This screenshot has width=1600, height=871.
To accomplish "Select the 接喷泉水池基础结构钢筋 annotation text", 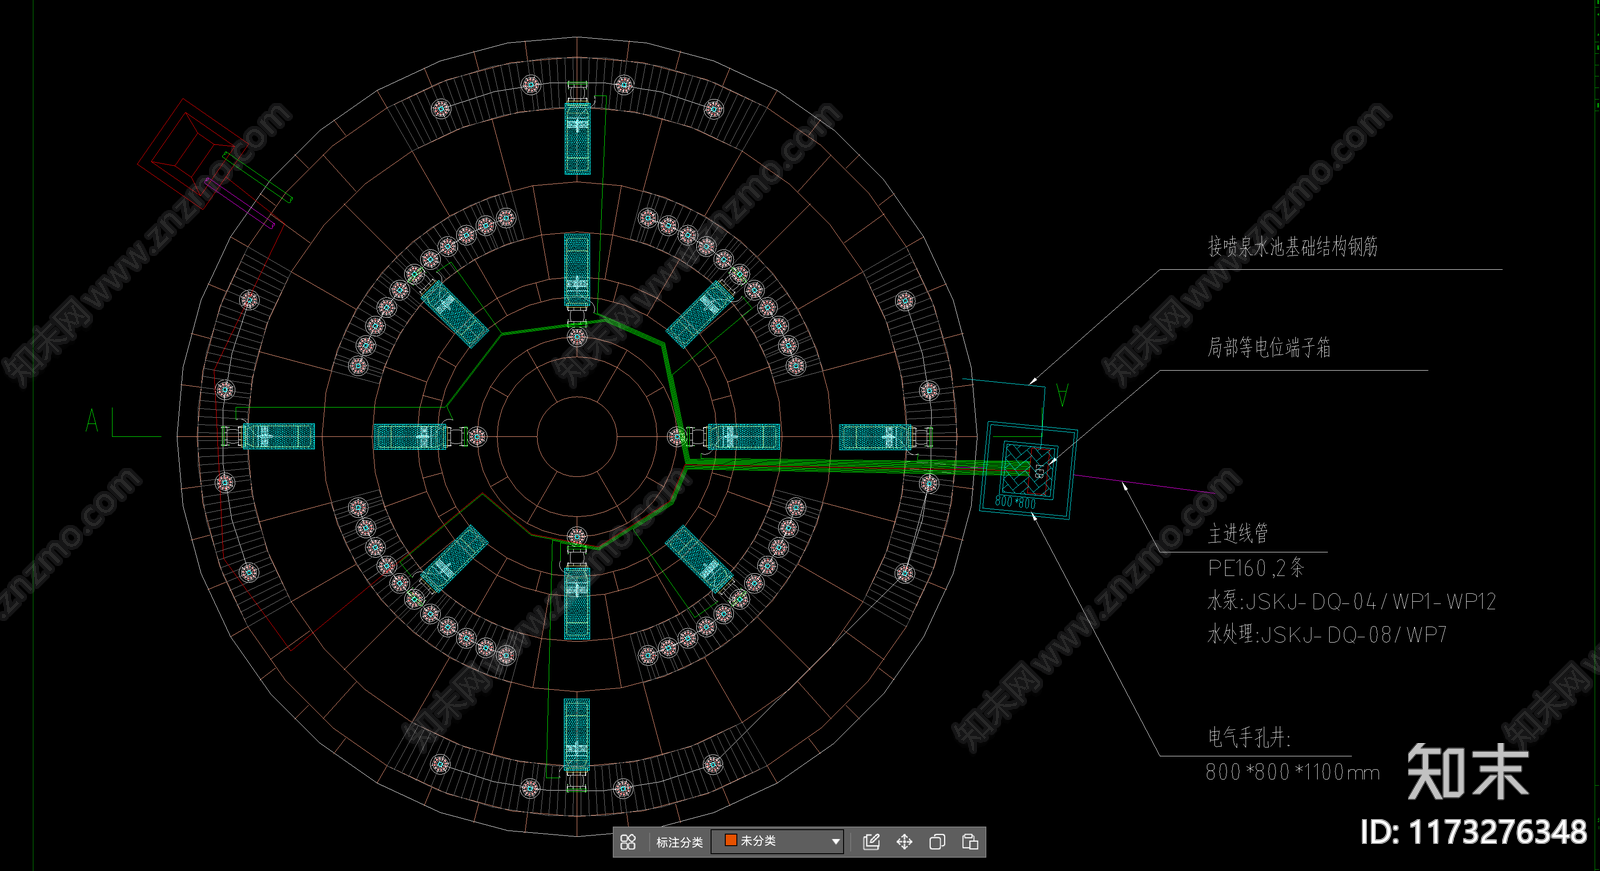I will coord(1292,247).
